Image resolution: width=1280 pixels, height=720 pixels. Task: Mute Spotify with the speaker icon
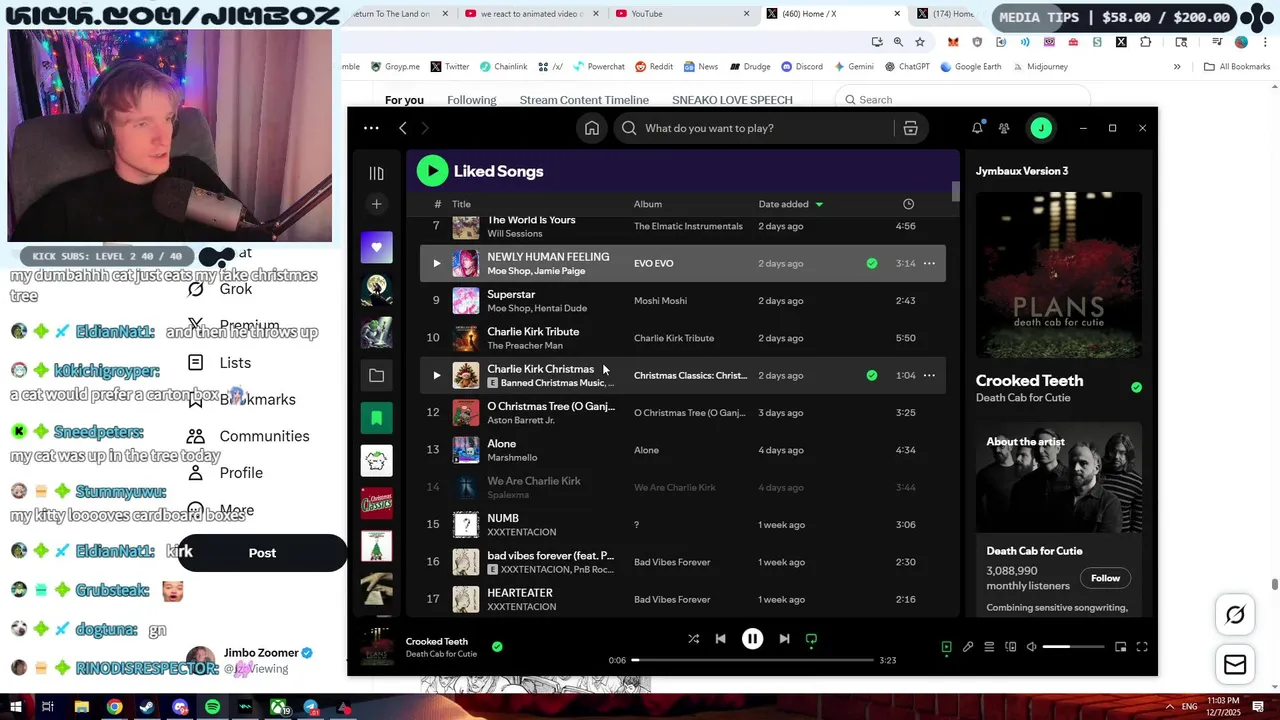click(x=1032, y=647)
